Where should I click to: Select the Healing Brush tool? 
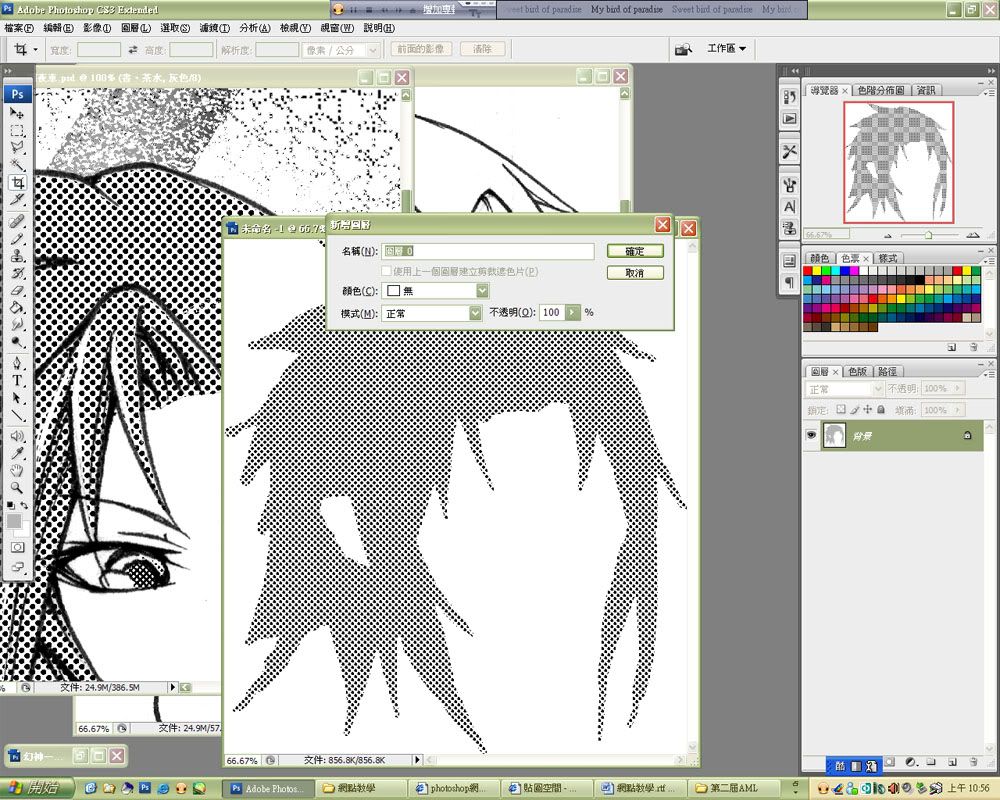pos(17,221)
